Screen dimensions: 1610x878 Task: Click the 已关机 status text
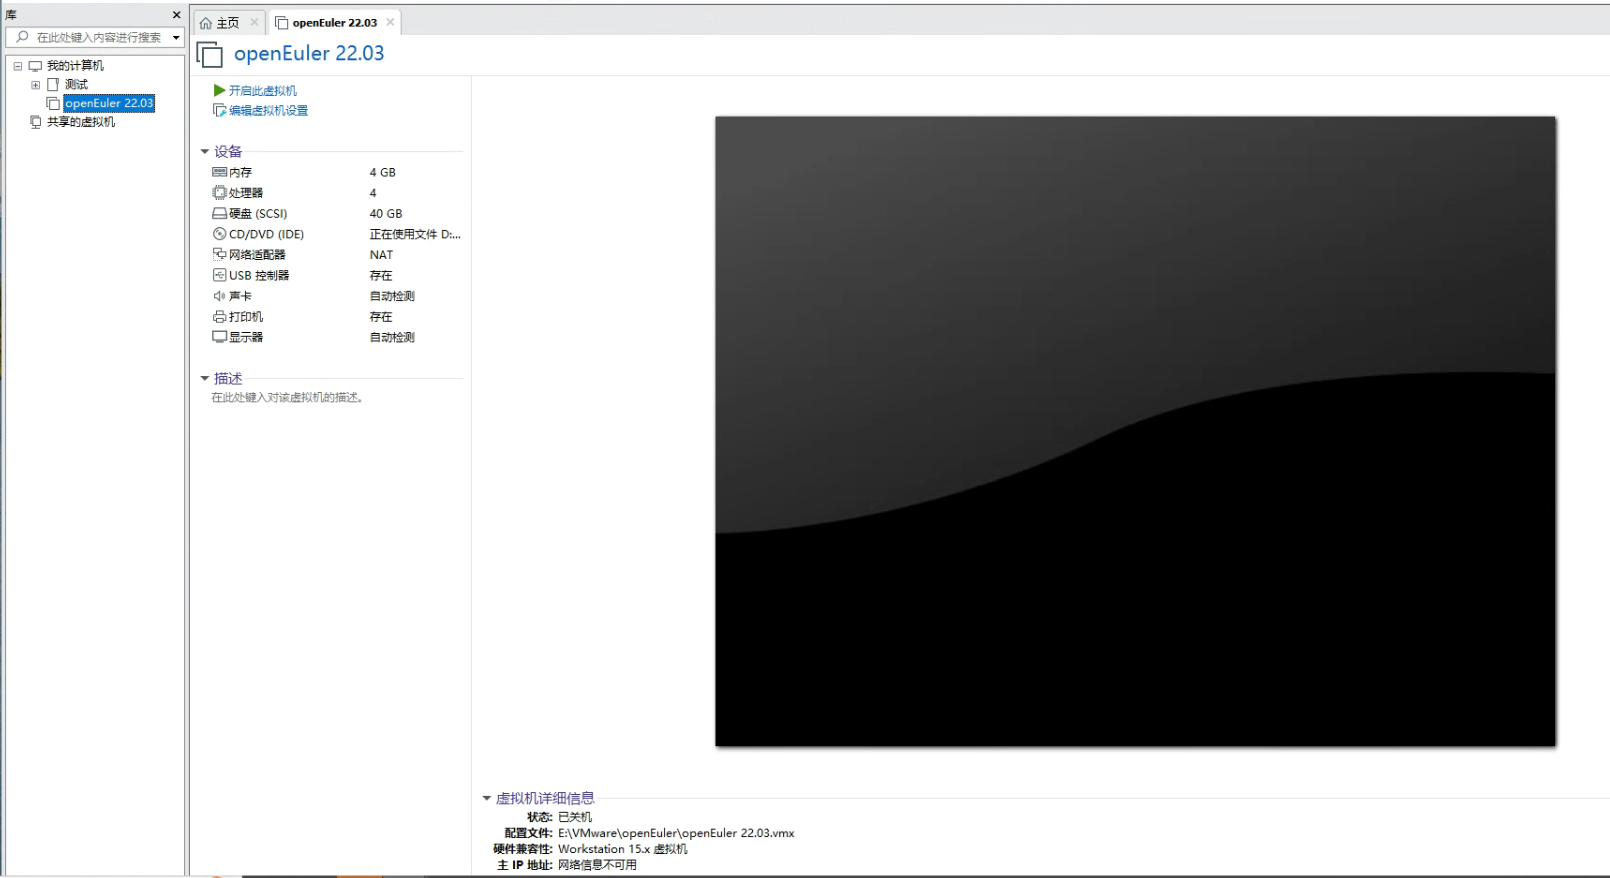tap(575, 817)
